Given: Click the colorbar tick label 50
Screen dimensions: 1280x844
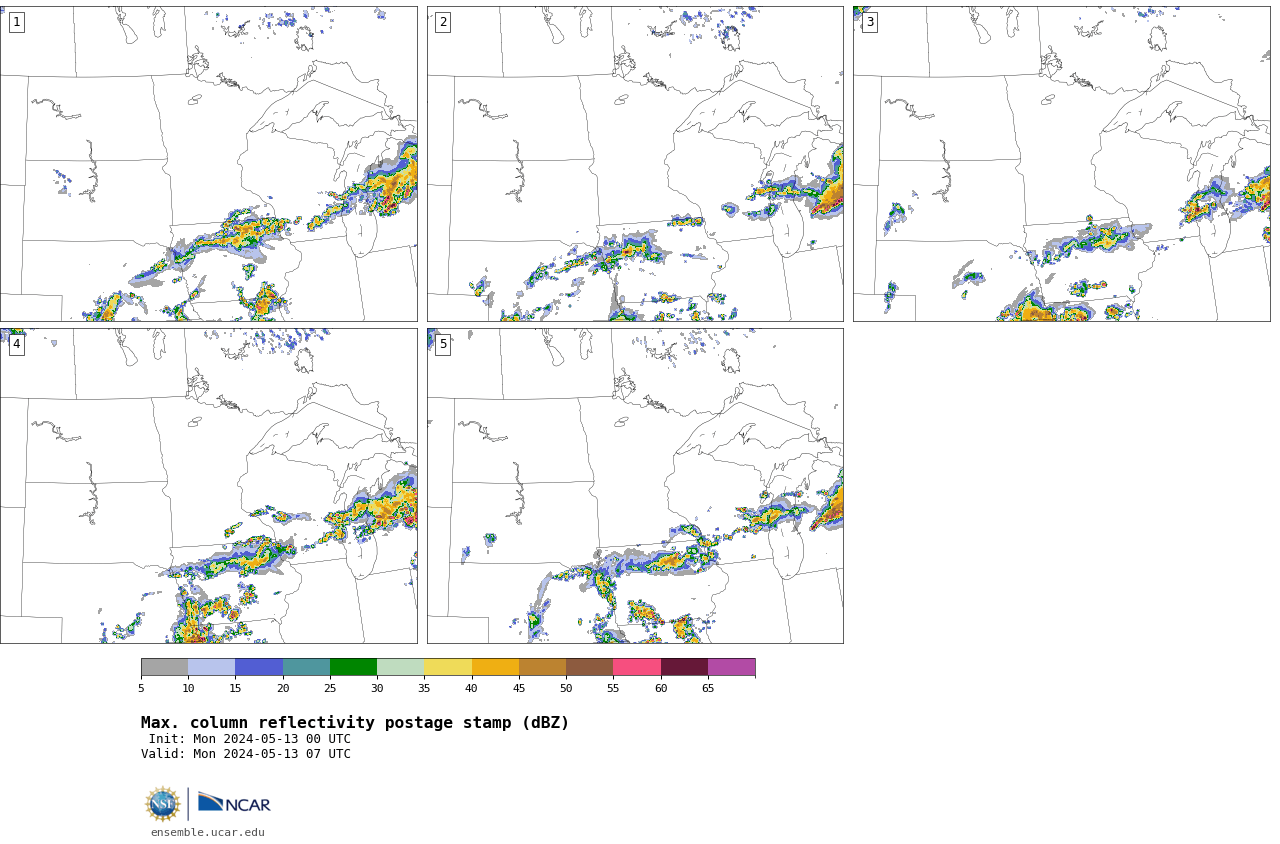Looking at the screenshot, I should [x=566, y=688].
